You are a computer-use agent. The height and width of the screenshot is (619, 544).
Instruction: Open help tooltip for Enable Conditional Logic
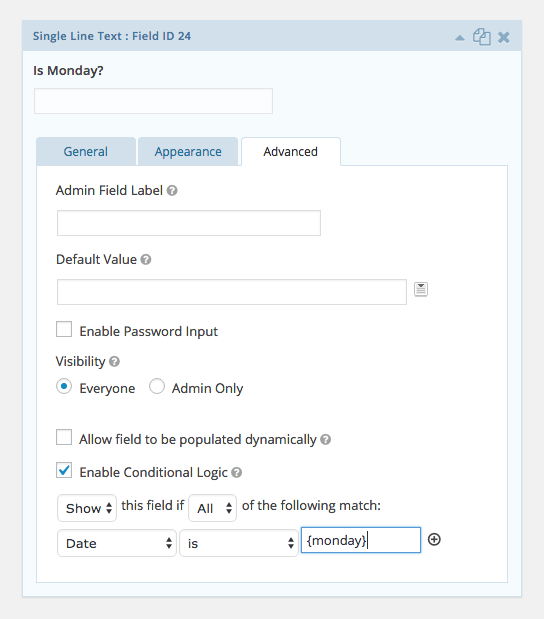236,473
